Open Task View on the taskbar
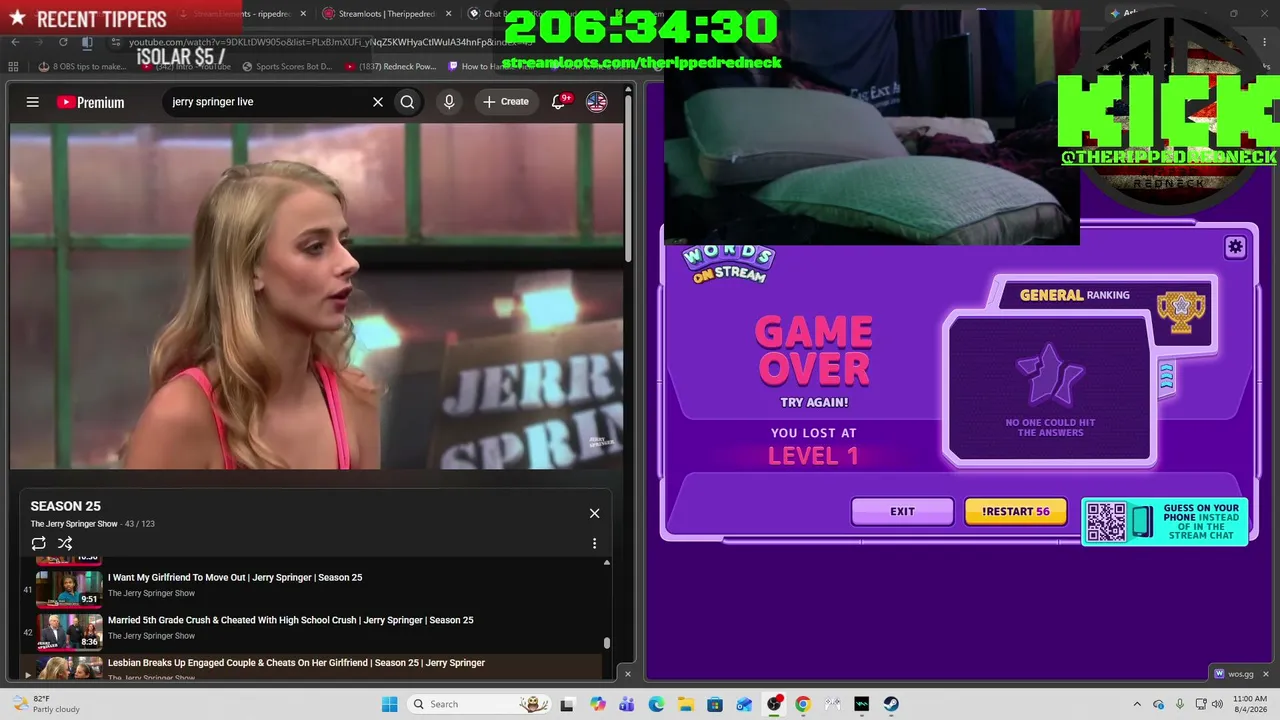 (x=567, y=704)
